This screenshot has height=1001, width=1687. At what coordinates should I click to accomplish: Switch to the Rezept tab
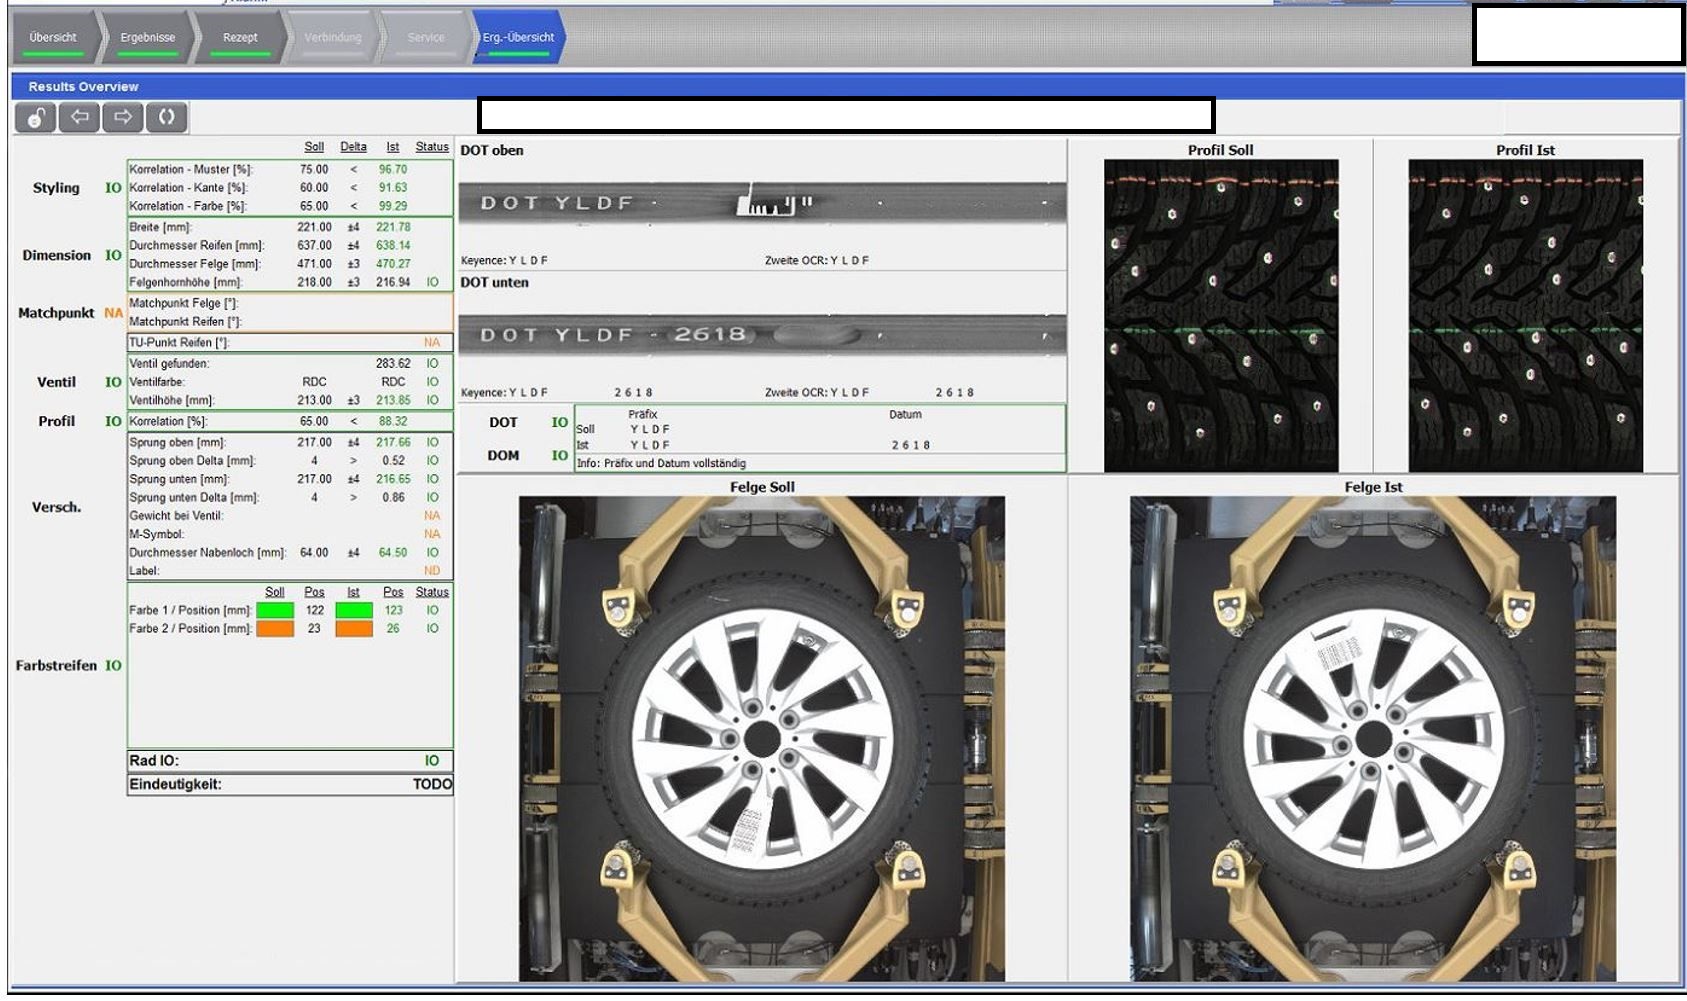click(x=240, y=38)
